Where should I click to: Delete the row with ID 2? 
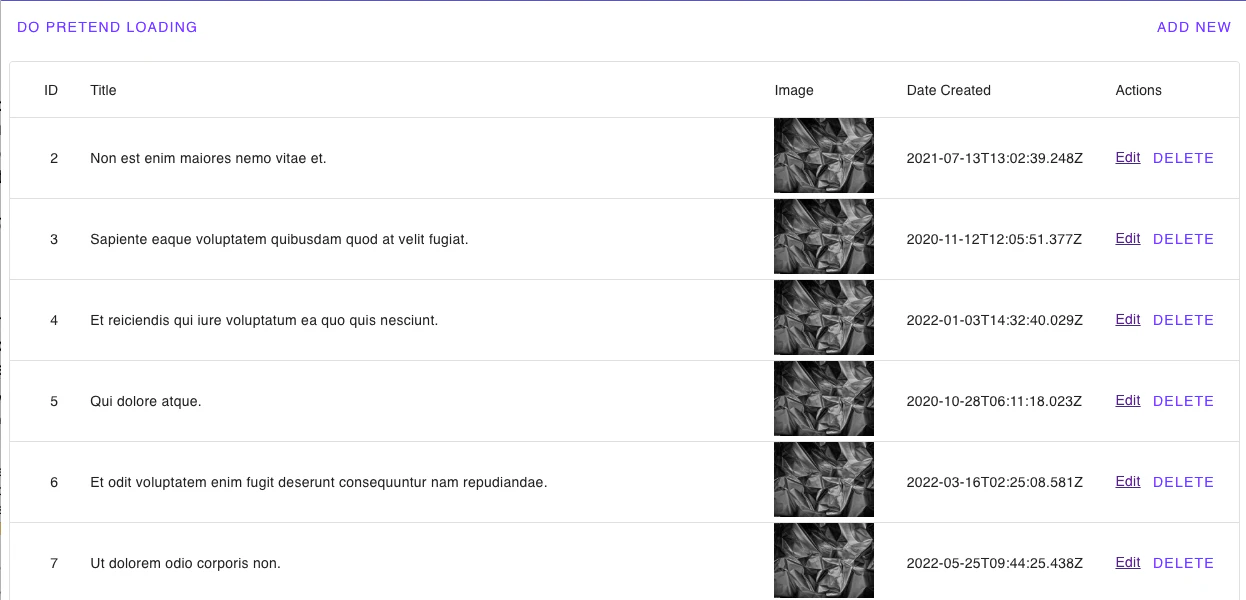pos(1183,158)
